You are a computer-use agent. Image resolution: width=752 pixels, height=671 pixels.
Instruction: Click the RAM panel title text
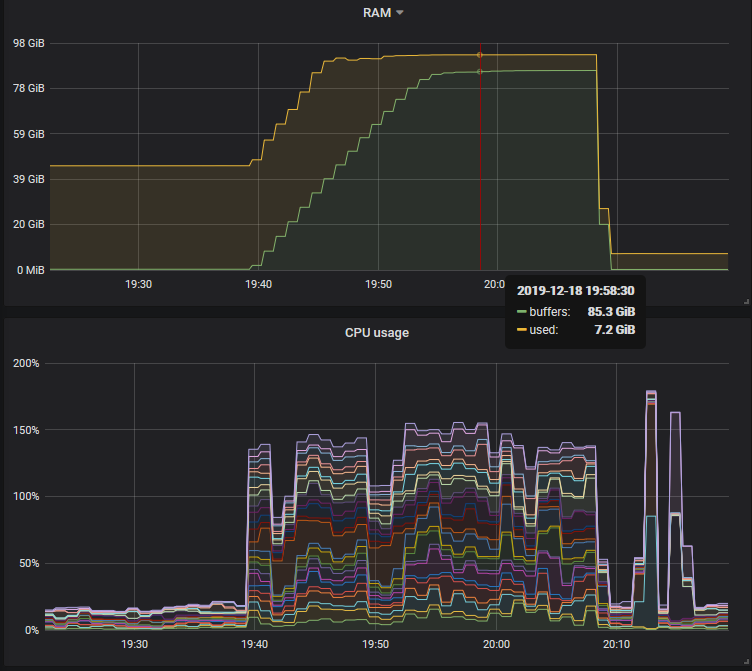[x=376, y=12]
